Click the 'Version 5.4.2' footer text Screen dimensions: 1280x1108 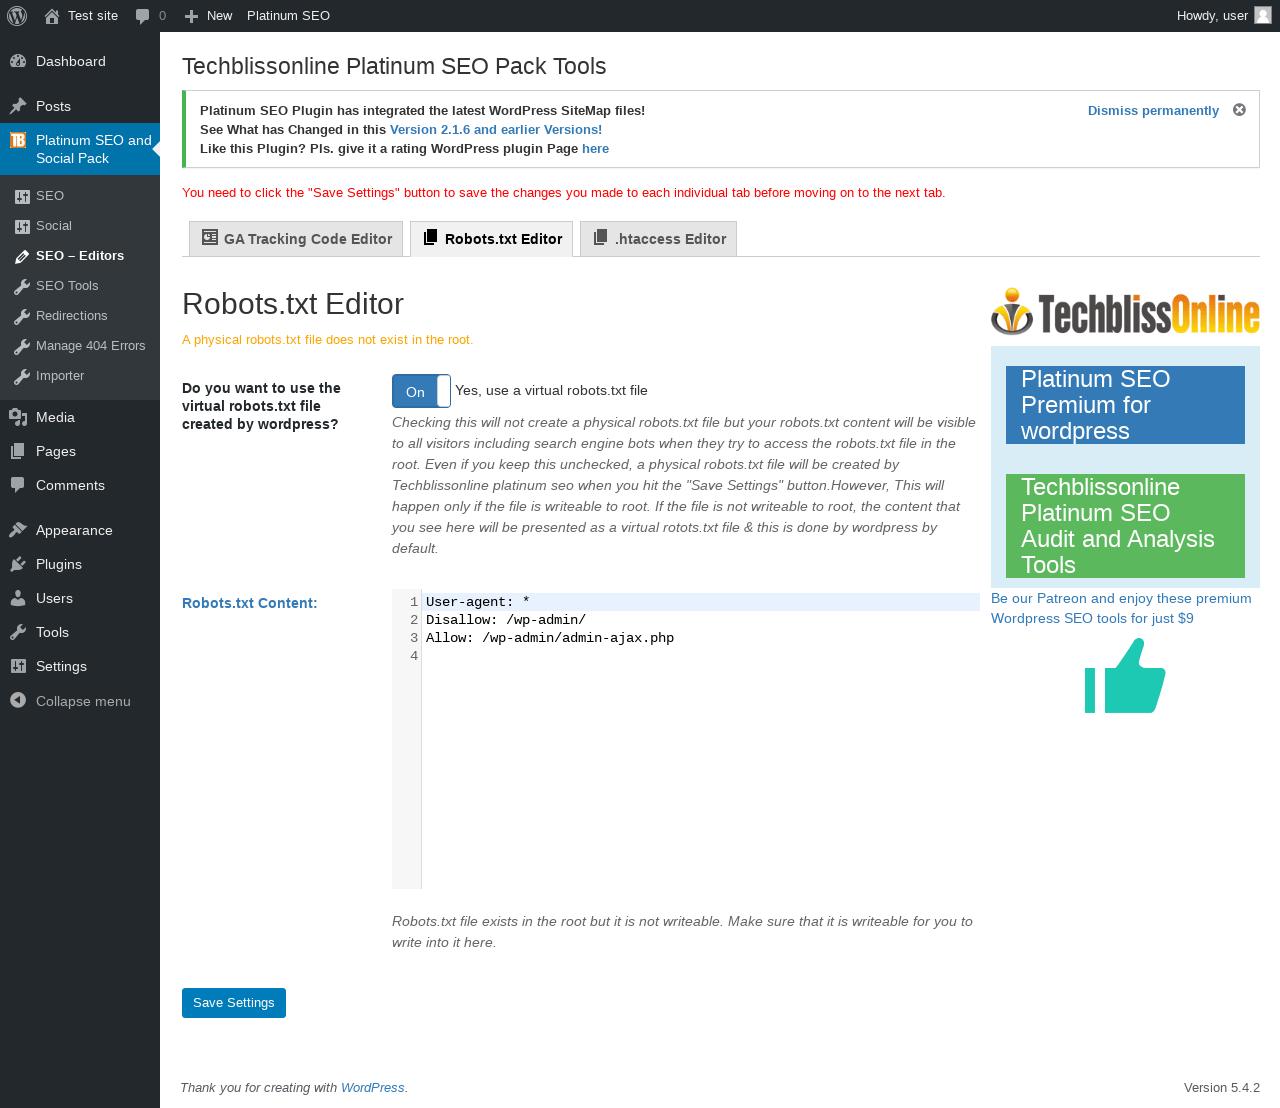tap(1222, 1088)
